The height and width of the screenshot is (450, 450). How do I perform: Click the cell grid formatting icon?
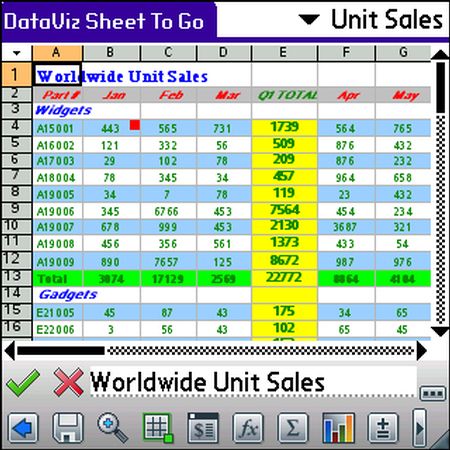point(158,428)
